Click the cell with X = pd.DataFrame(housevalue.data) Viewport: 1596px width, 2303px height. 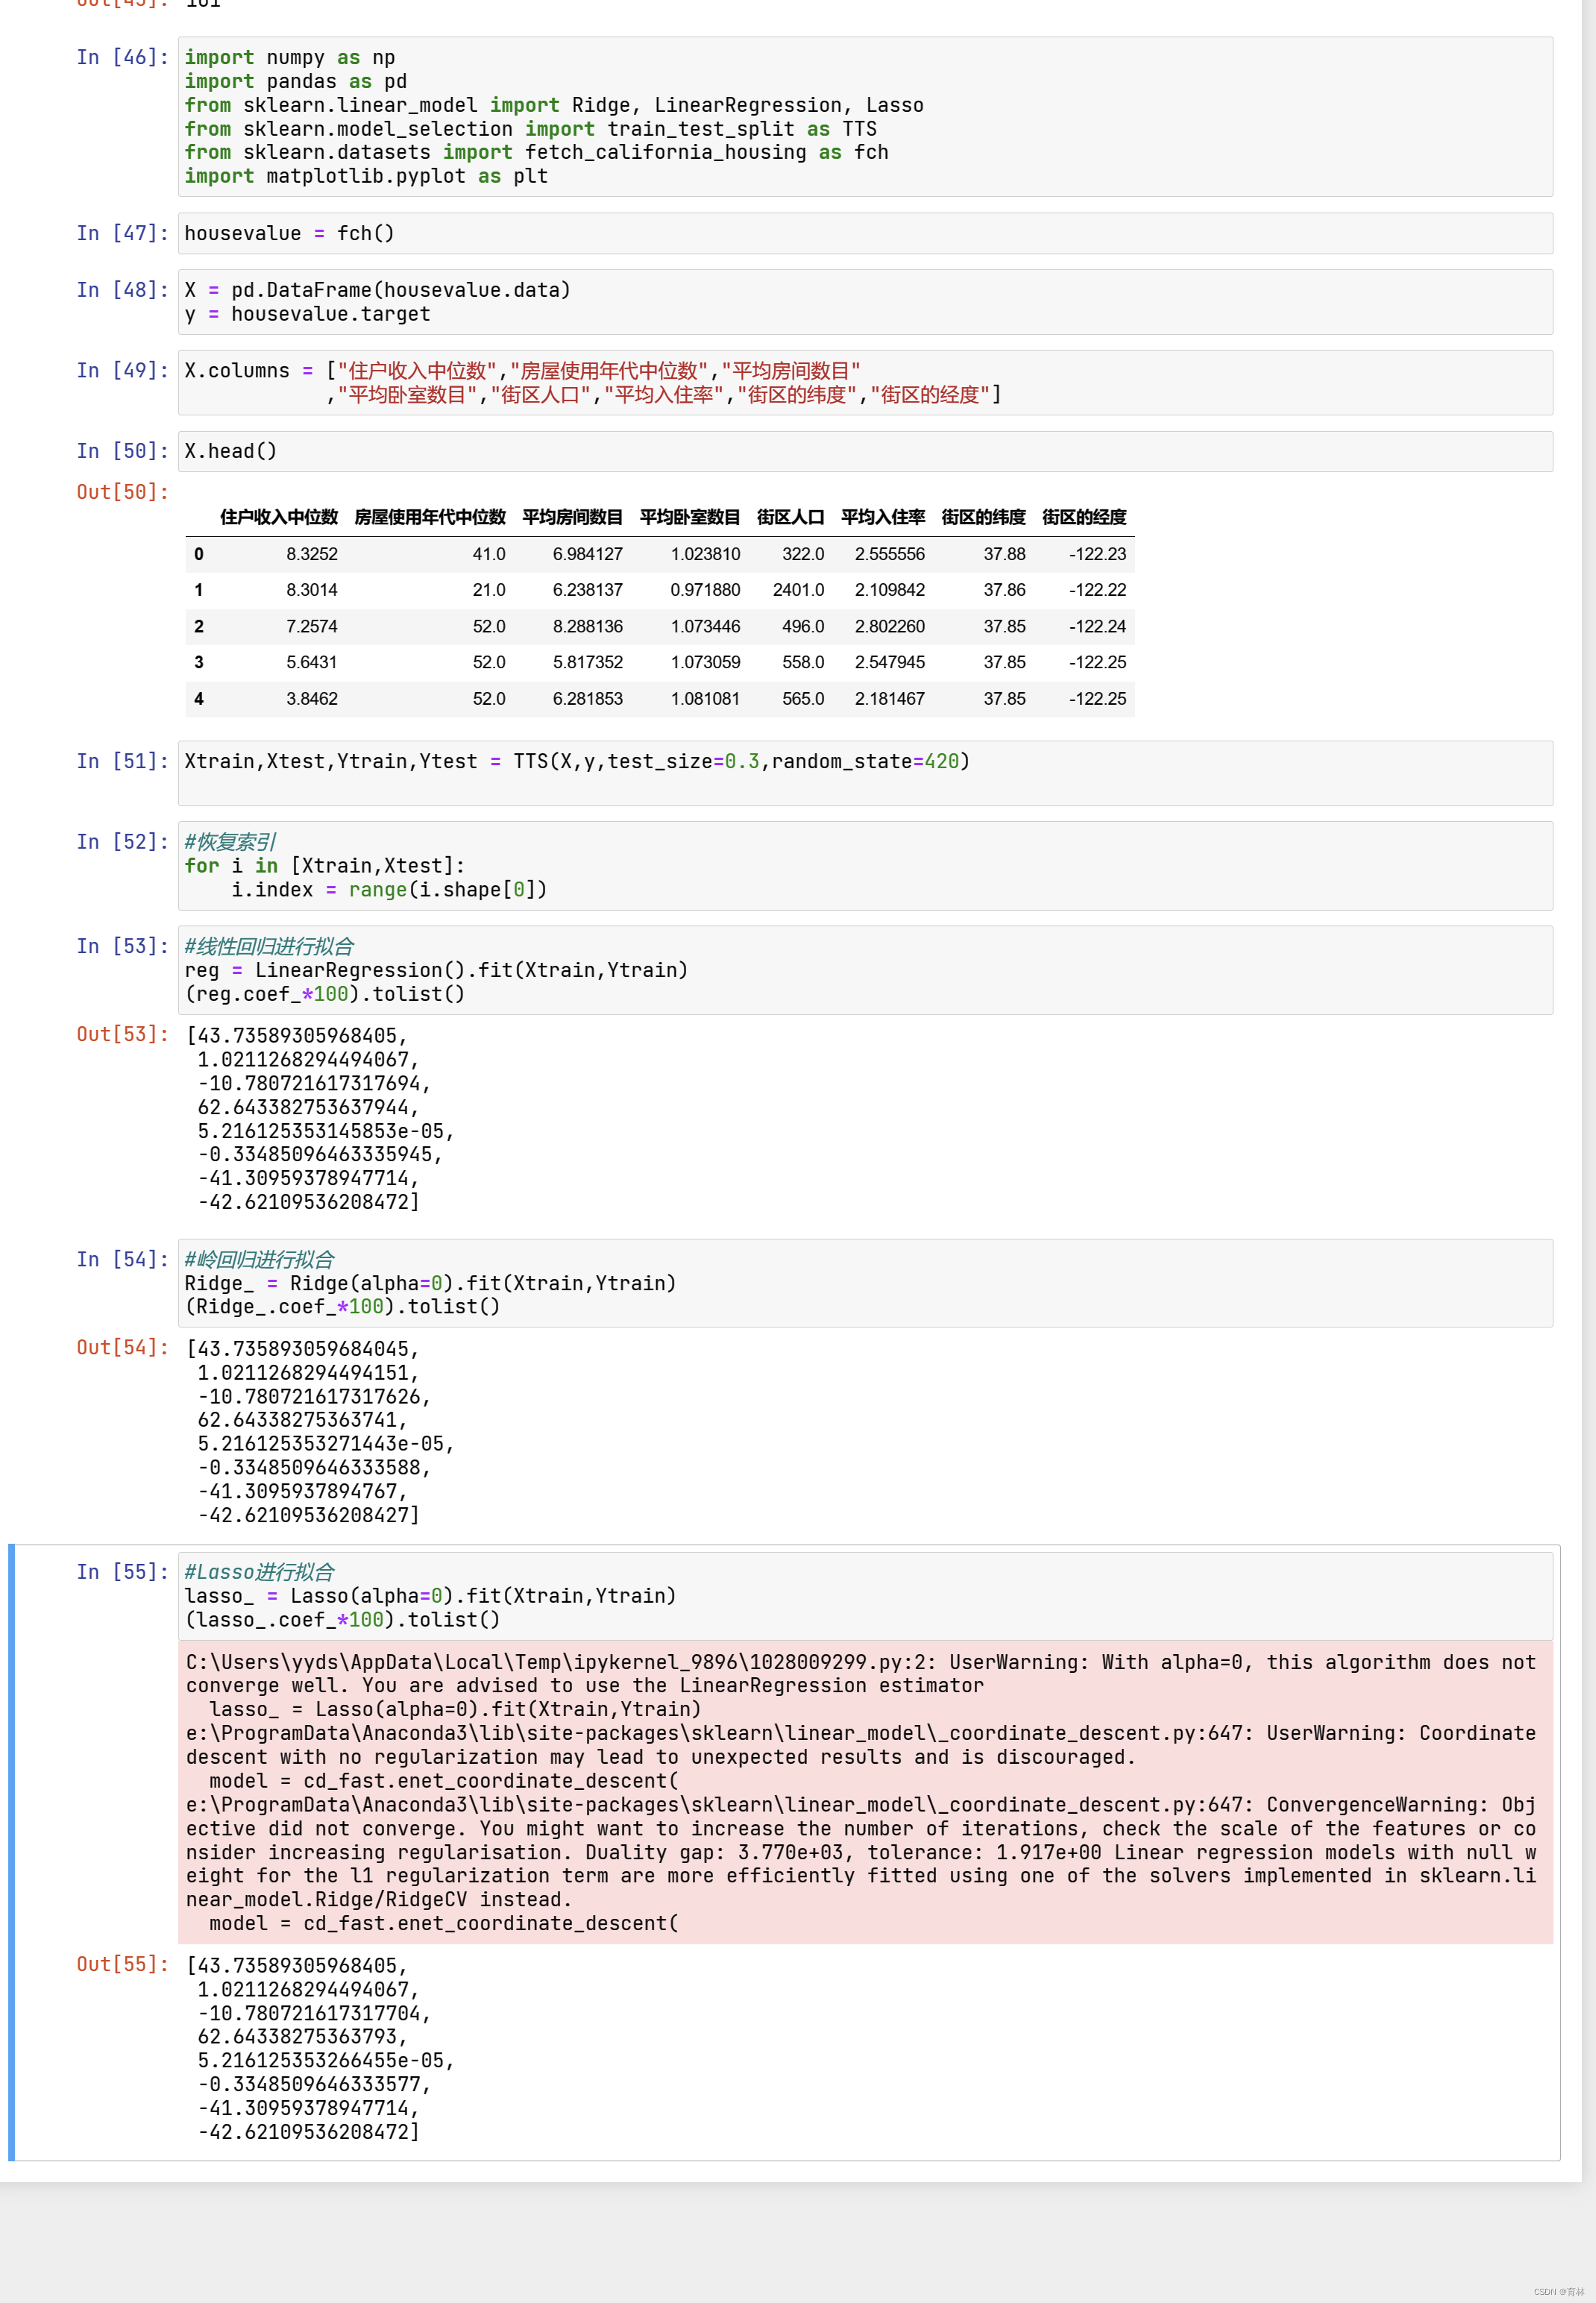[x=865, y=302]
